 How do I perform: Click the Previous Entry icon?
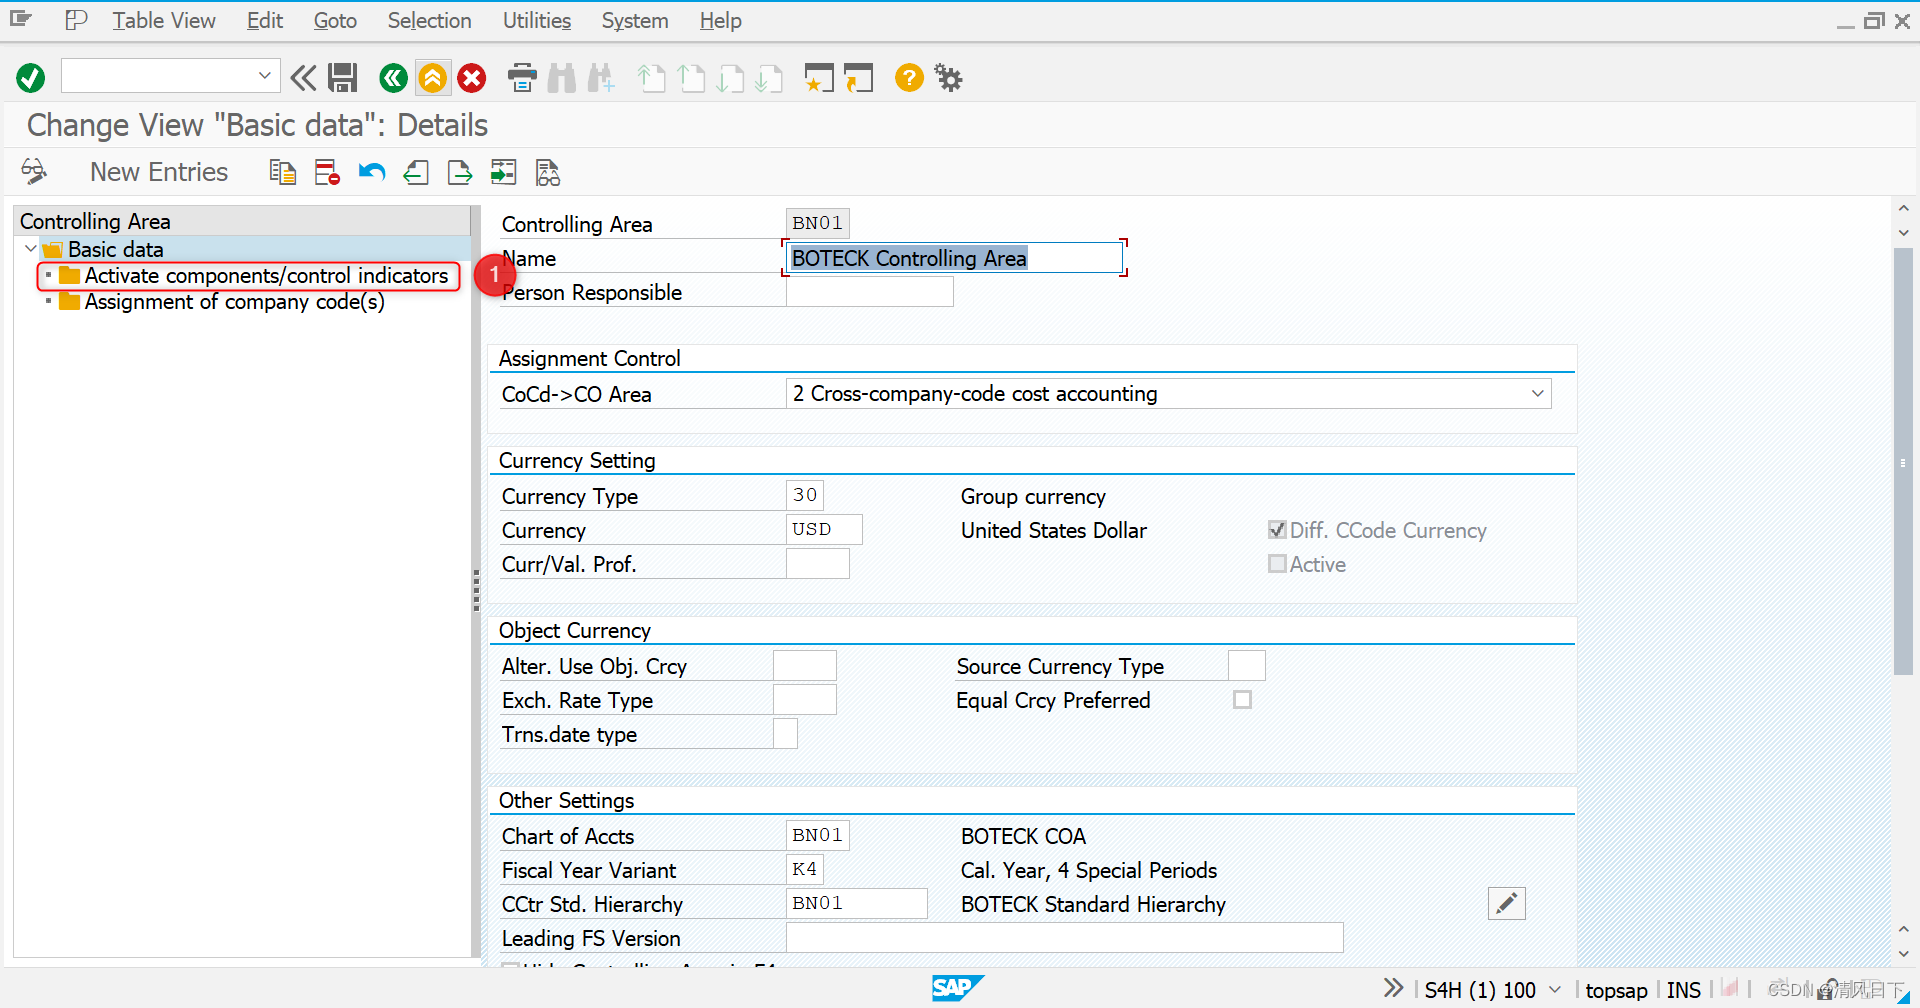(x=416, y=172)
